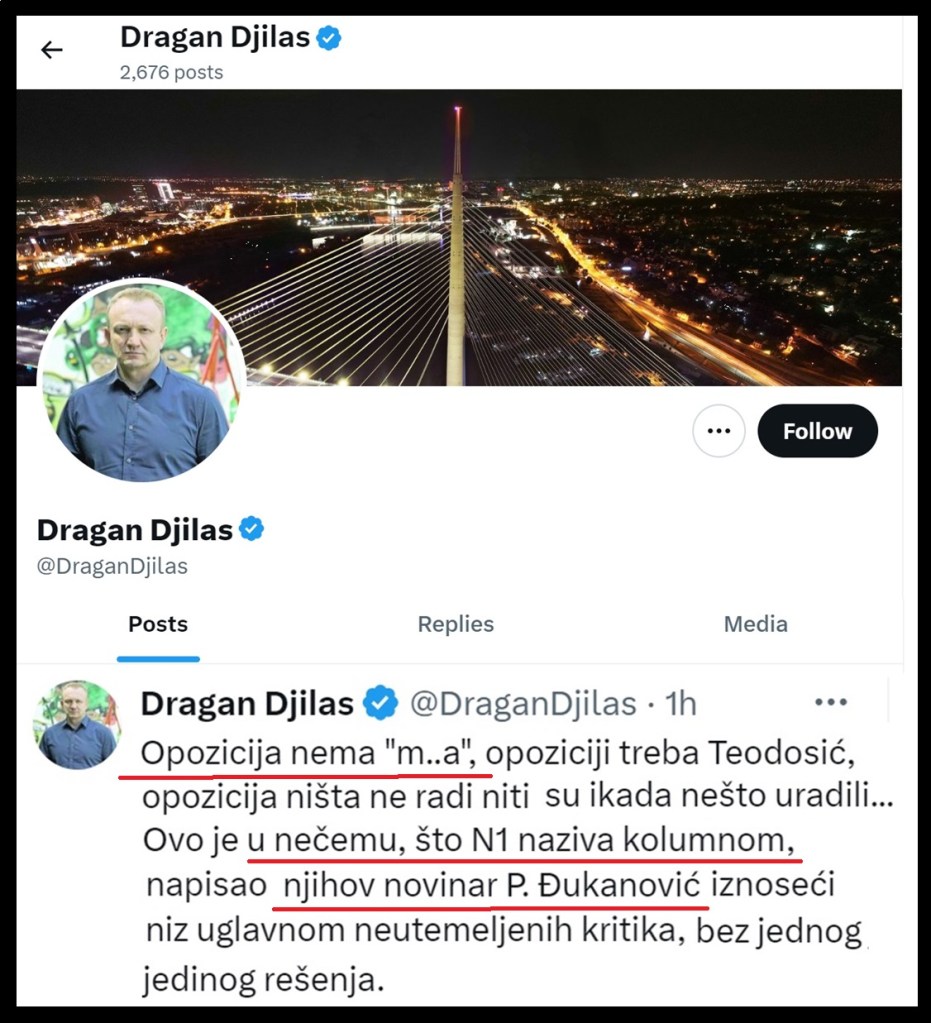Click the 2,676 posts count
Image resolution: width=931 pixels, height=1023 pixels.
tap(172, 72)
